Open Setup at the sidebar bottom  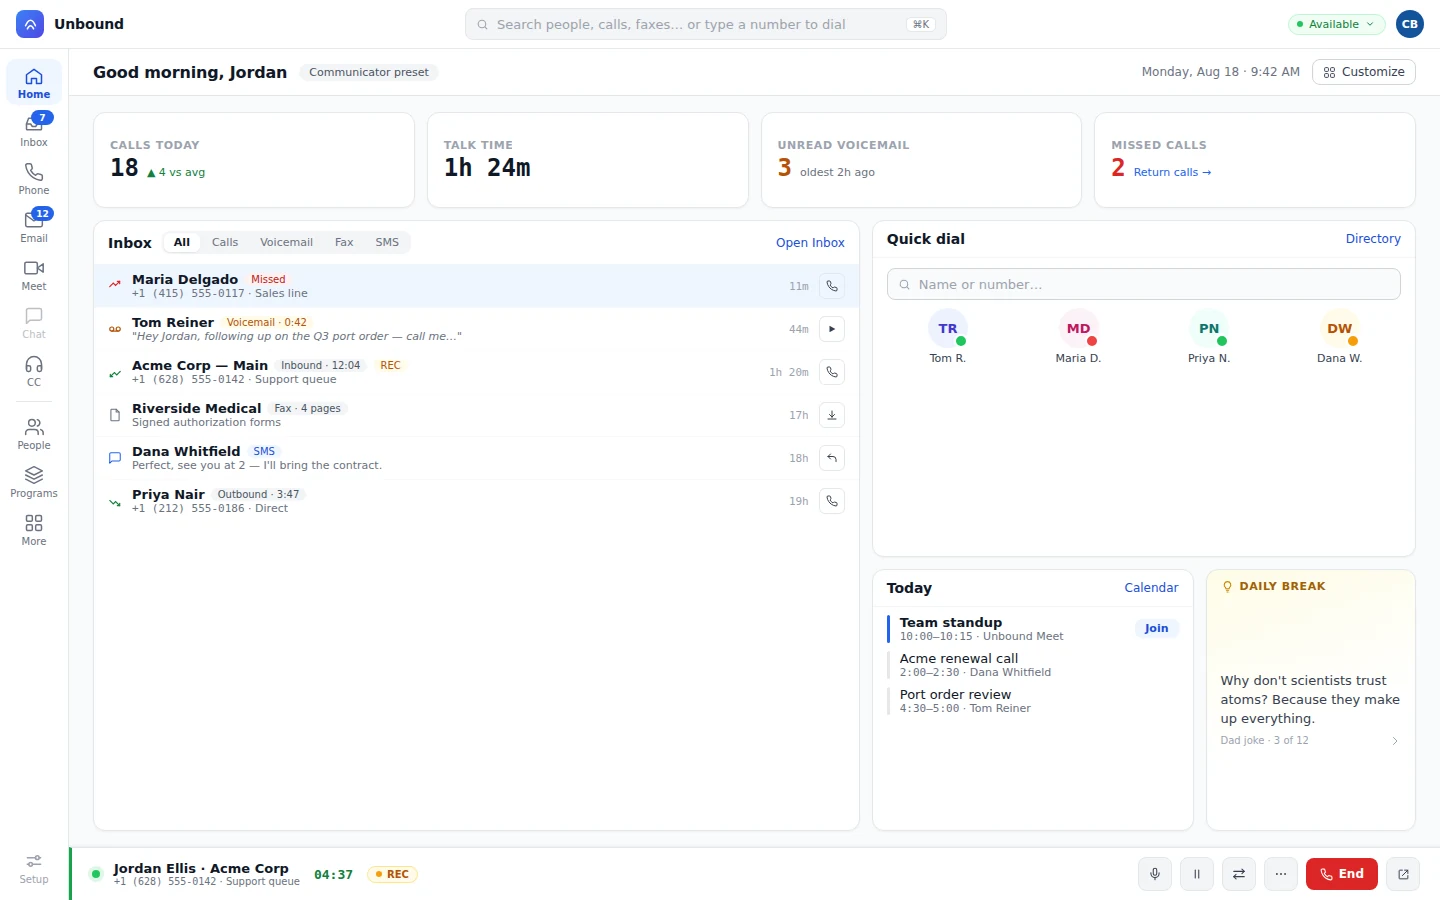34,868
